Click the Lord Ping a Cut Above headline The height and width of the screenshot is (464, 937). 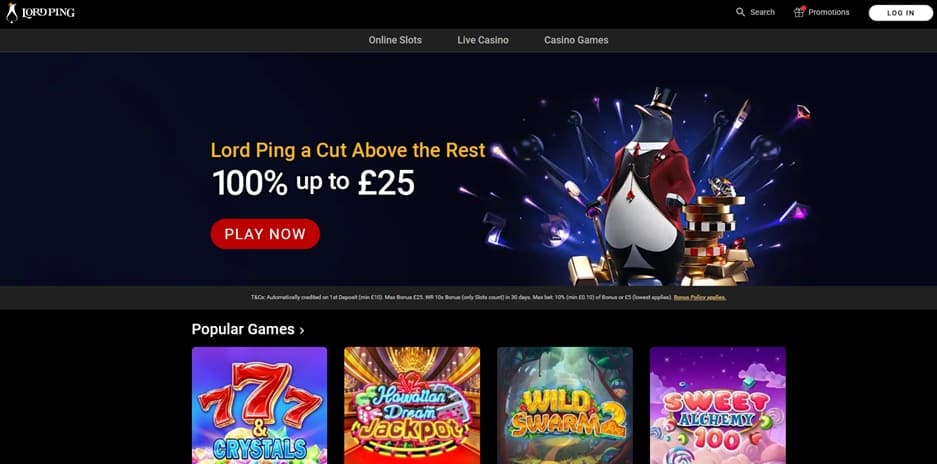click(x=348, y=150)
